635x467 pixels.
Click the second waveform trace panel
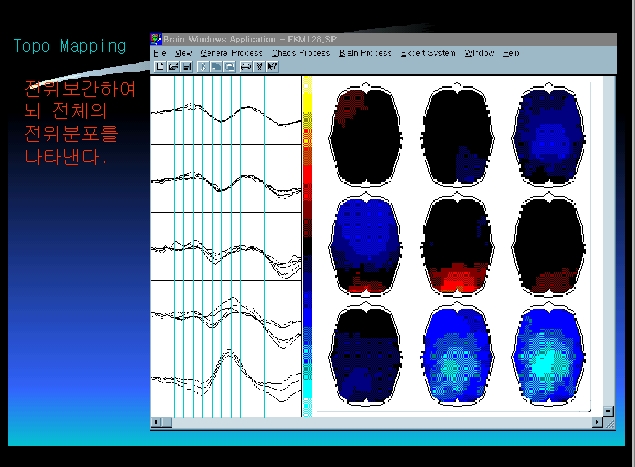[226, 178]
